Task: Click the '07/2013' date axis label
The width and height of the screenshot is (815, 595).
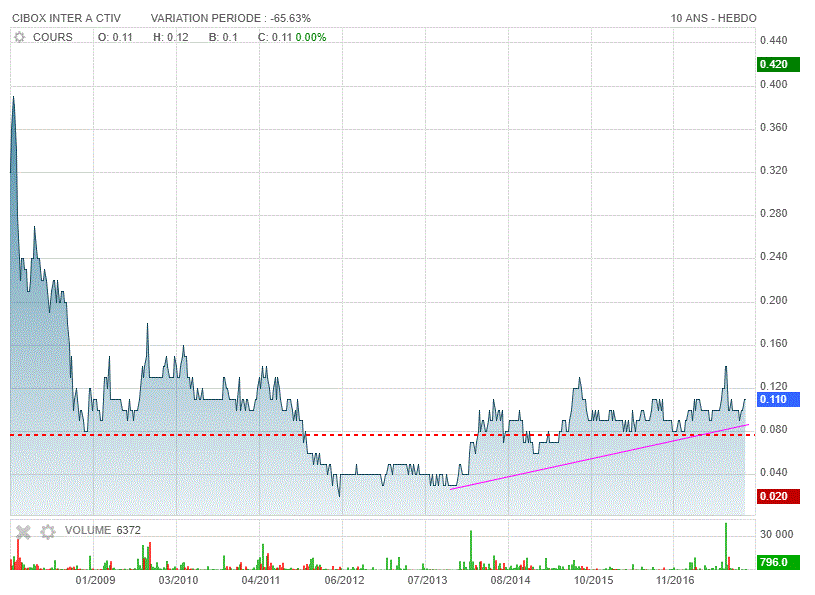Action: click(x=427, y=580)
